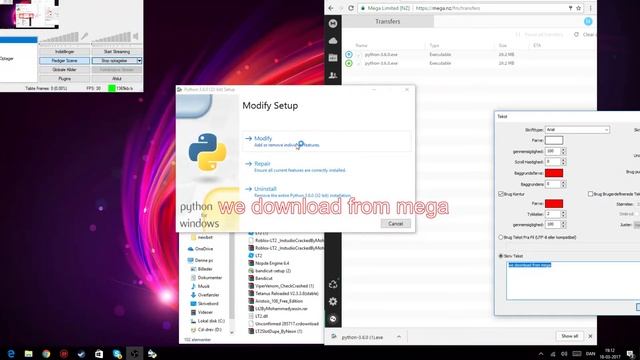
Task: Reload the MEGA page
Action: [x=351, y=8]
